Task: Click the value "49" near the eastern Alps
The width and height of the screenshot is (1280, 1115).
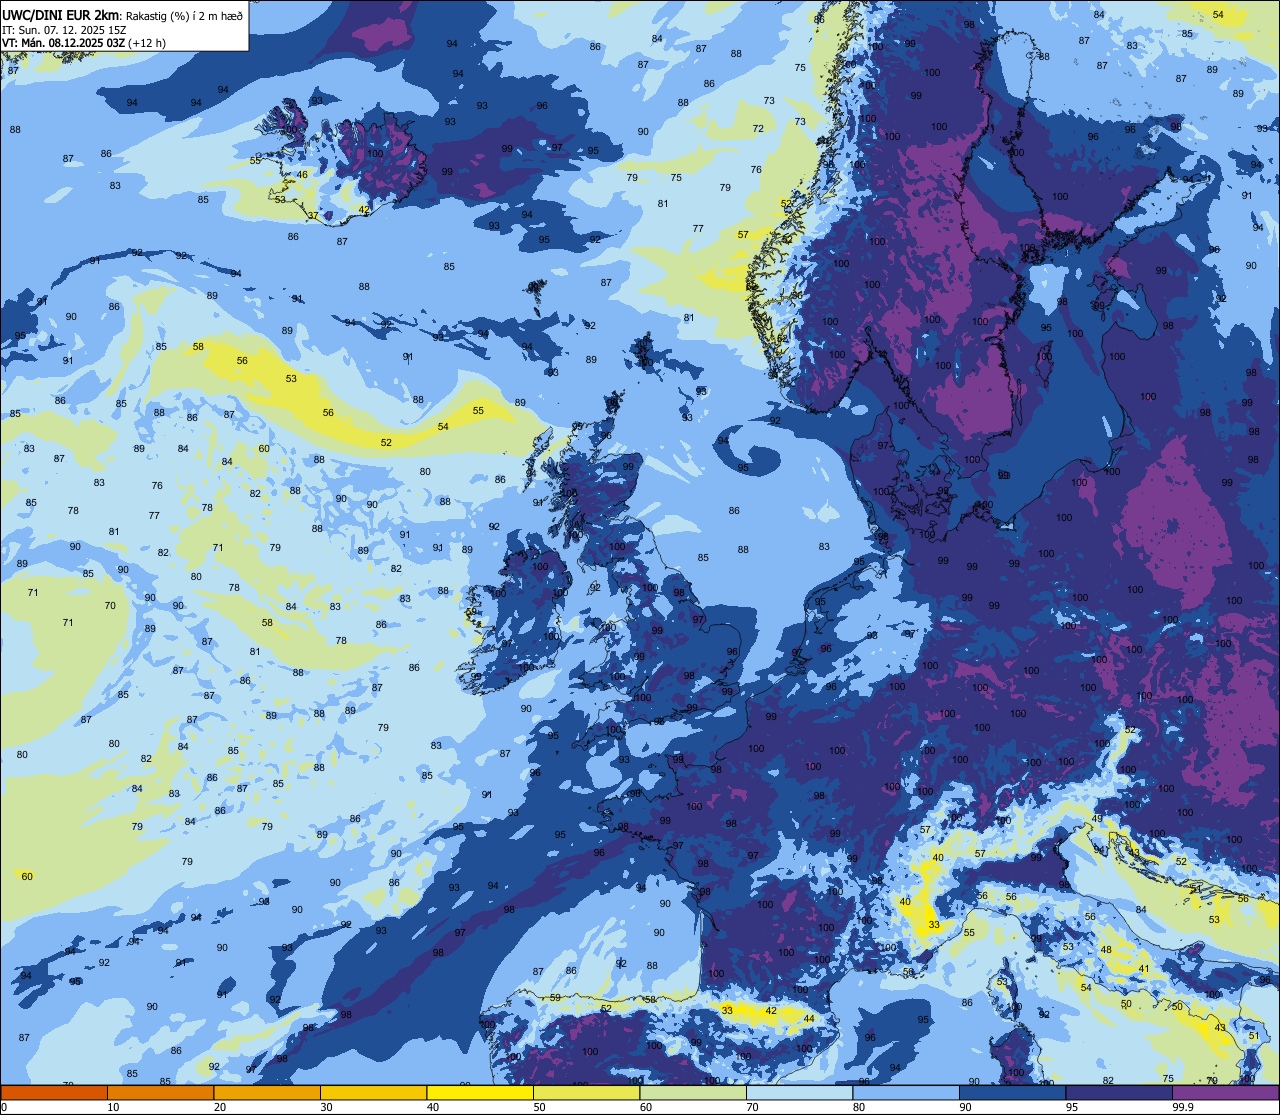Action: click(1097, 819)
